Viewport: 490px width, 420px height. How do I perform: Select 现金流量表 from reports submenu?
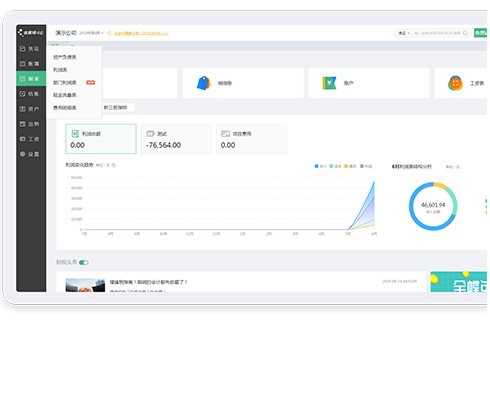click(x=65, y=95)
